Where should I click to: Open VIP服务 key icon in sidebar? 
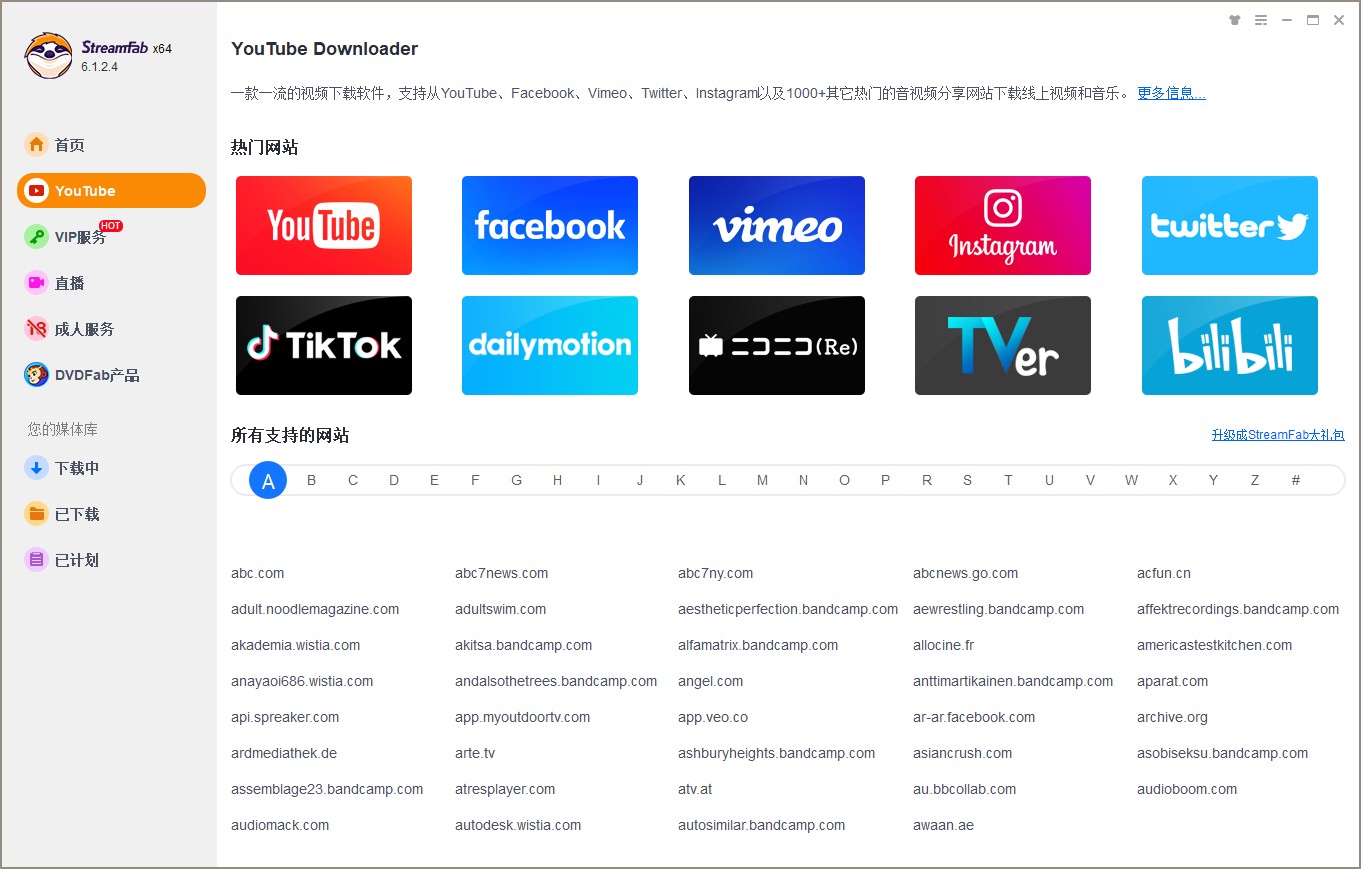click(x=37, y=237)
